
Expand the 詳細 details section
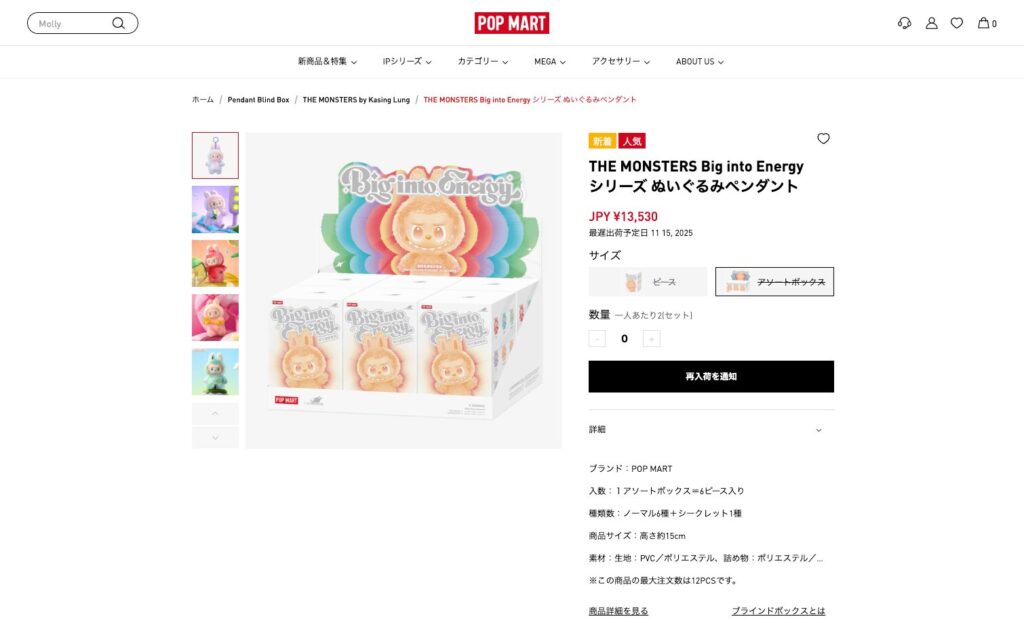[711, 430]
